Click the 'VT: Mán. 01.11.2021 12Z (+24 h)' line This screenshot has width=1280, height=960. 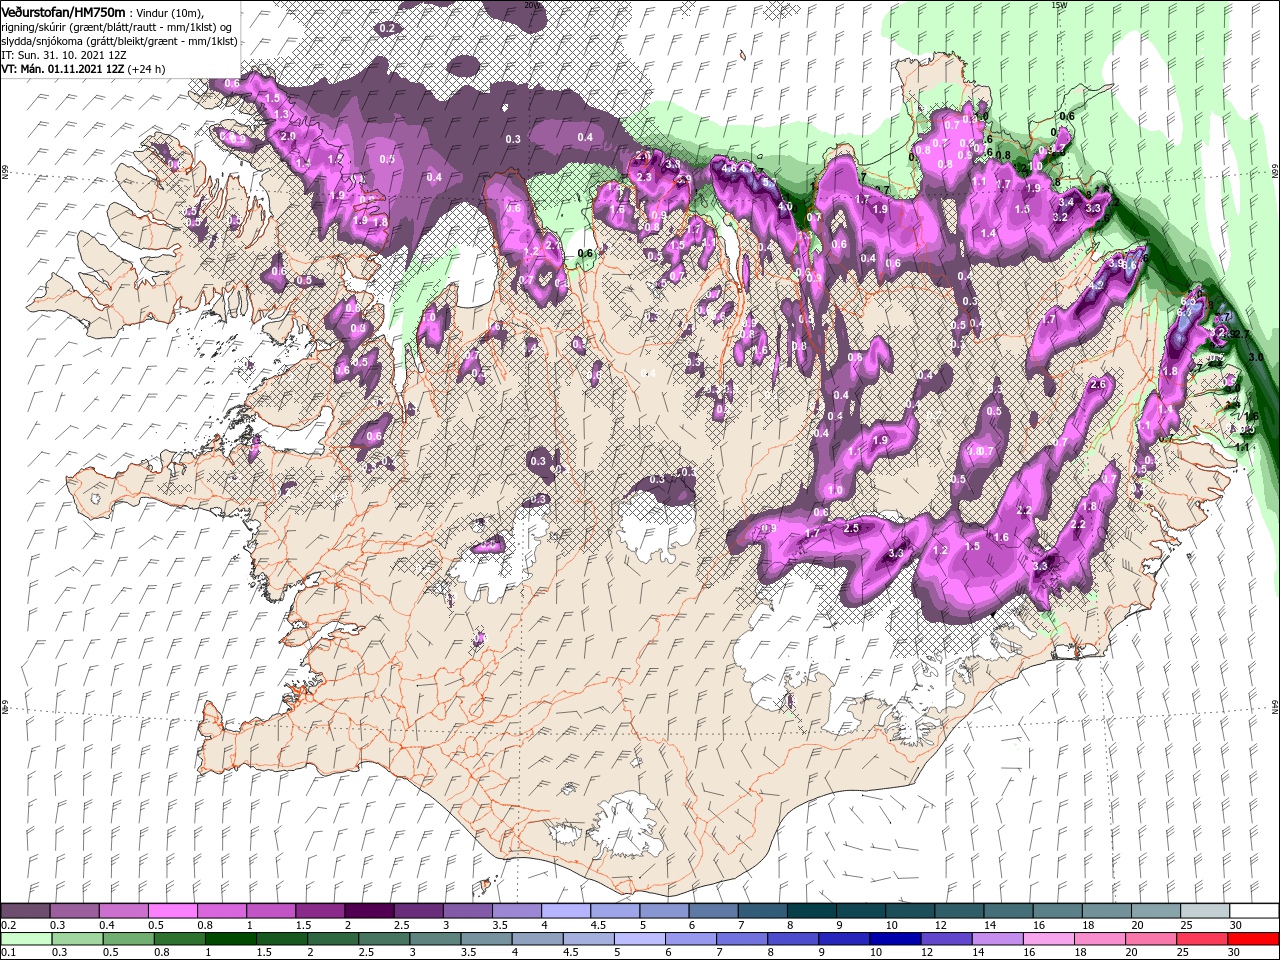[x=83, y=69]
